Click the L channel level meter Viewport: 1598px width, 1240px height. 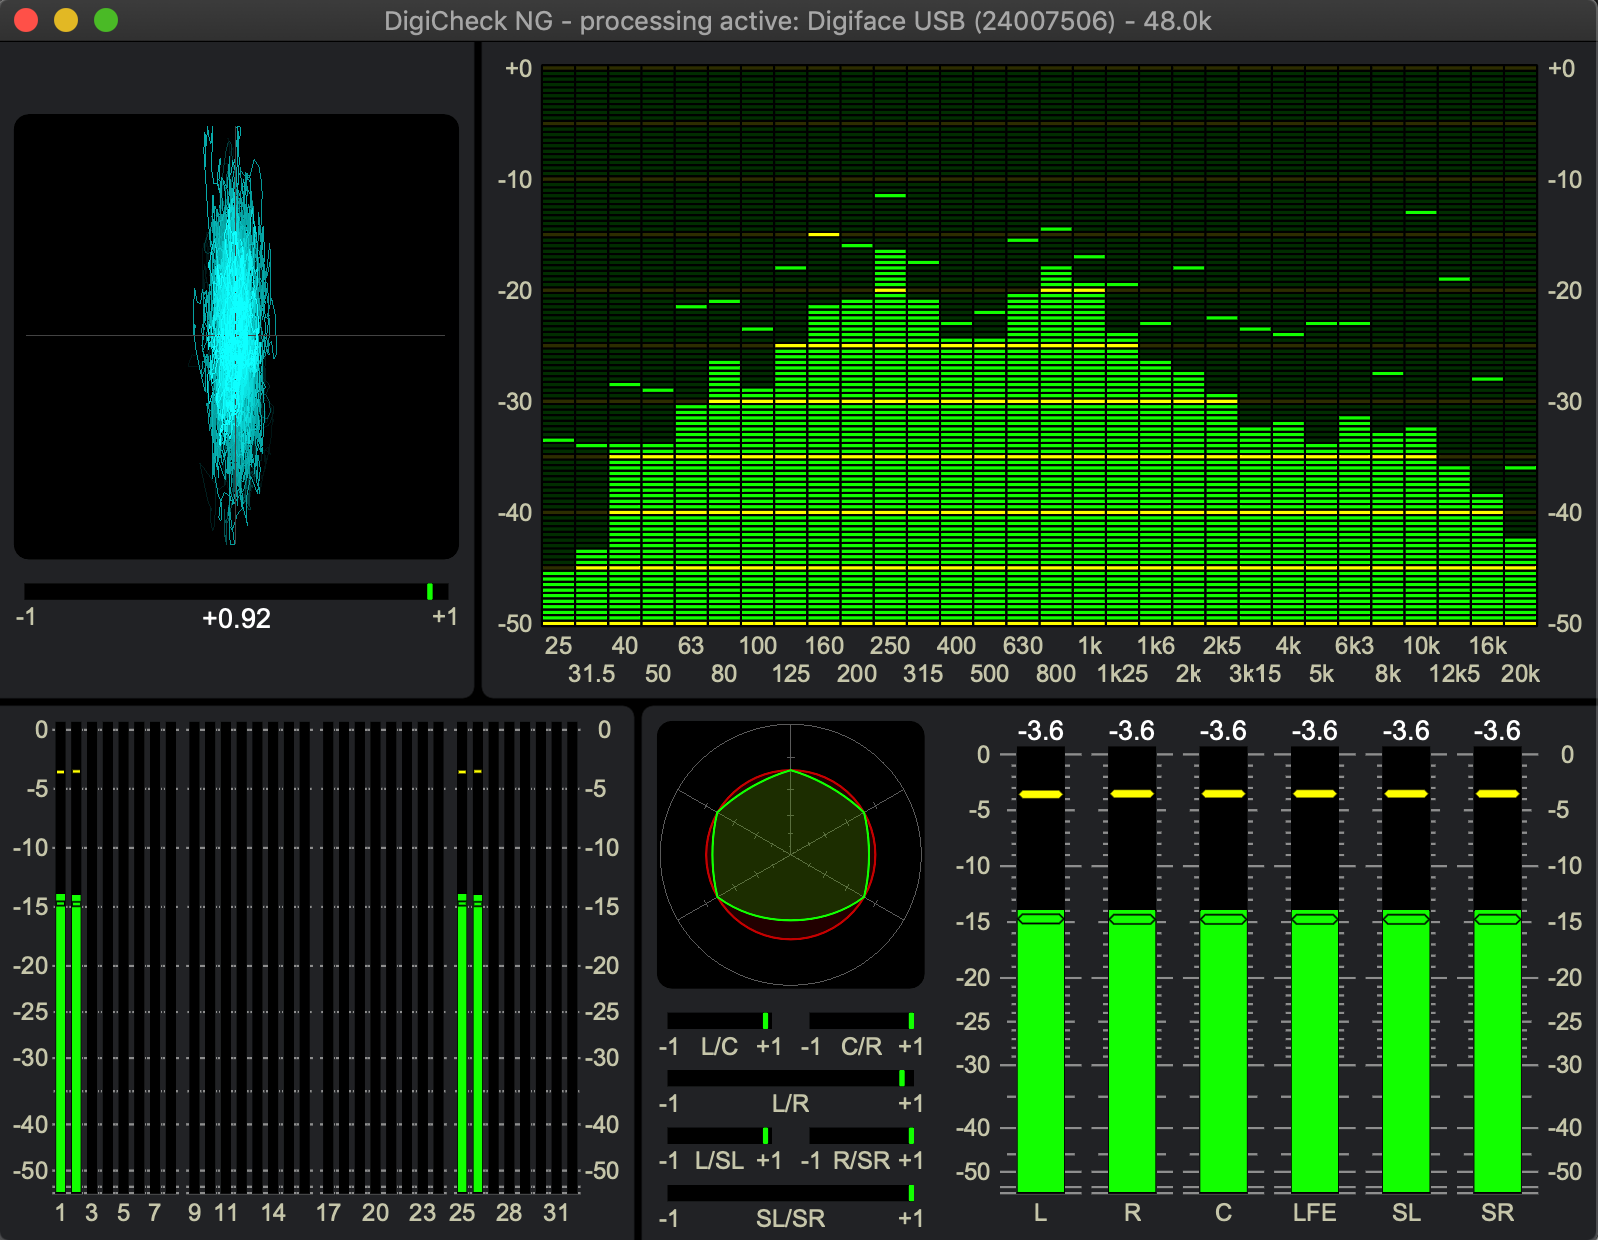click(x=1040, y=1050)
